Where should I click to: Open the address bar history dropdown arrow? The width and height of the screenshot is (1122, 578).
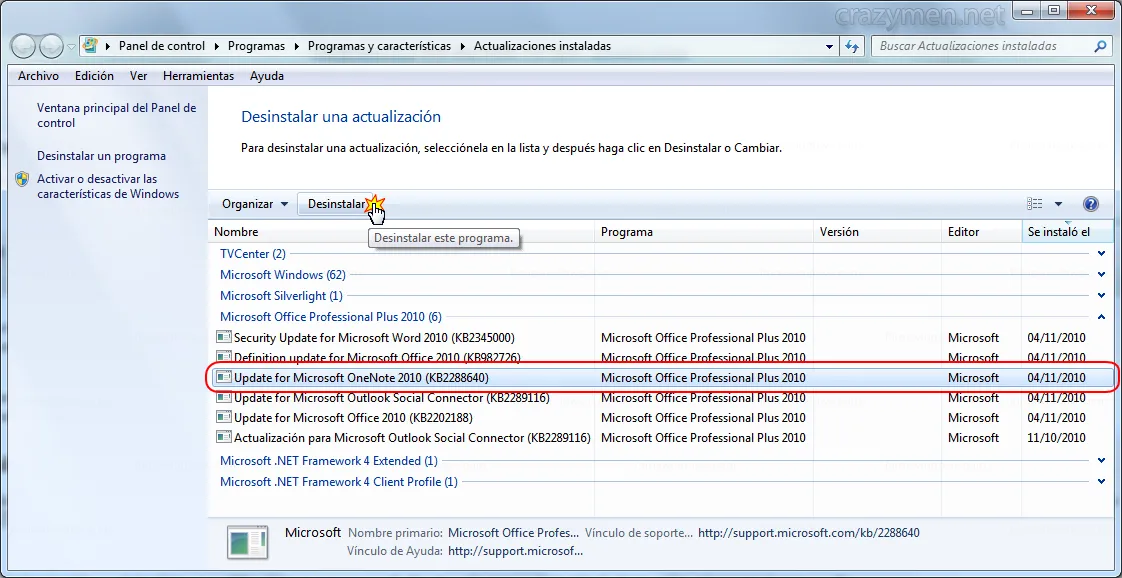829,46
